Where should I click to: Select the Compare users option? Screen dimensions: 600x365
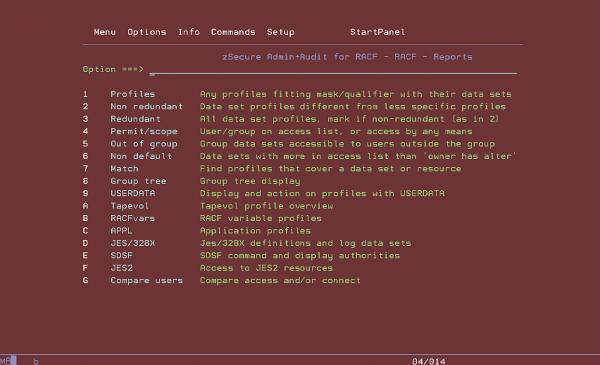147,280
